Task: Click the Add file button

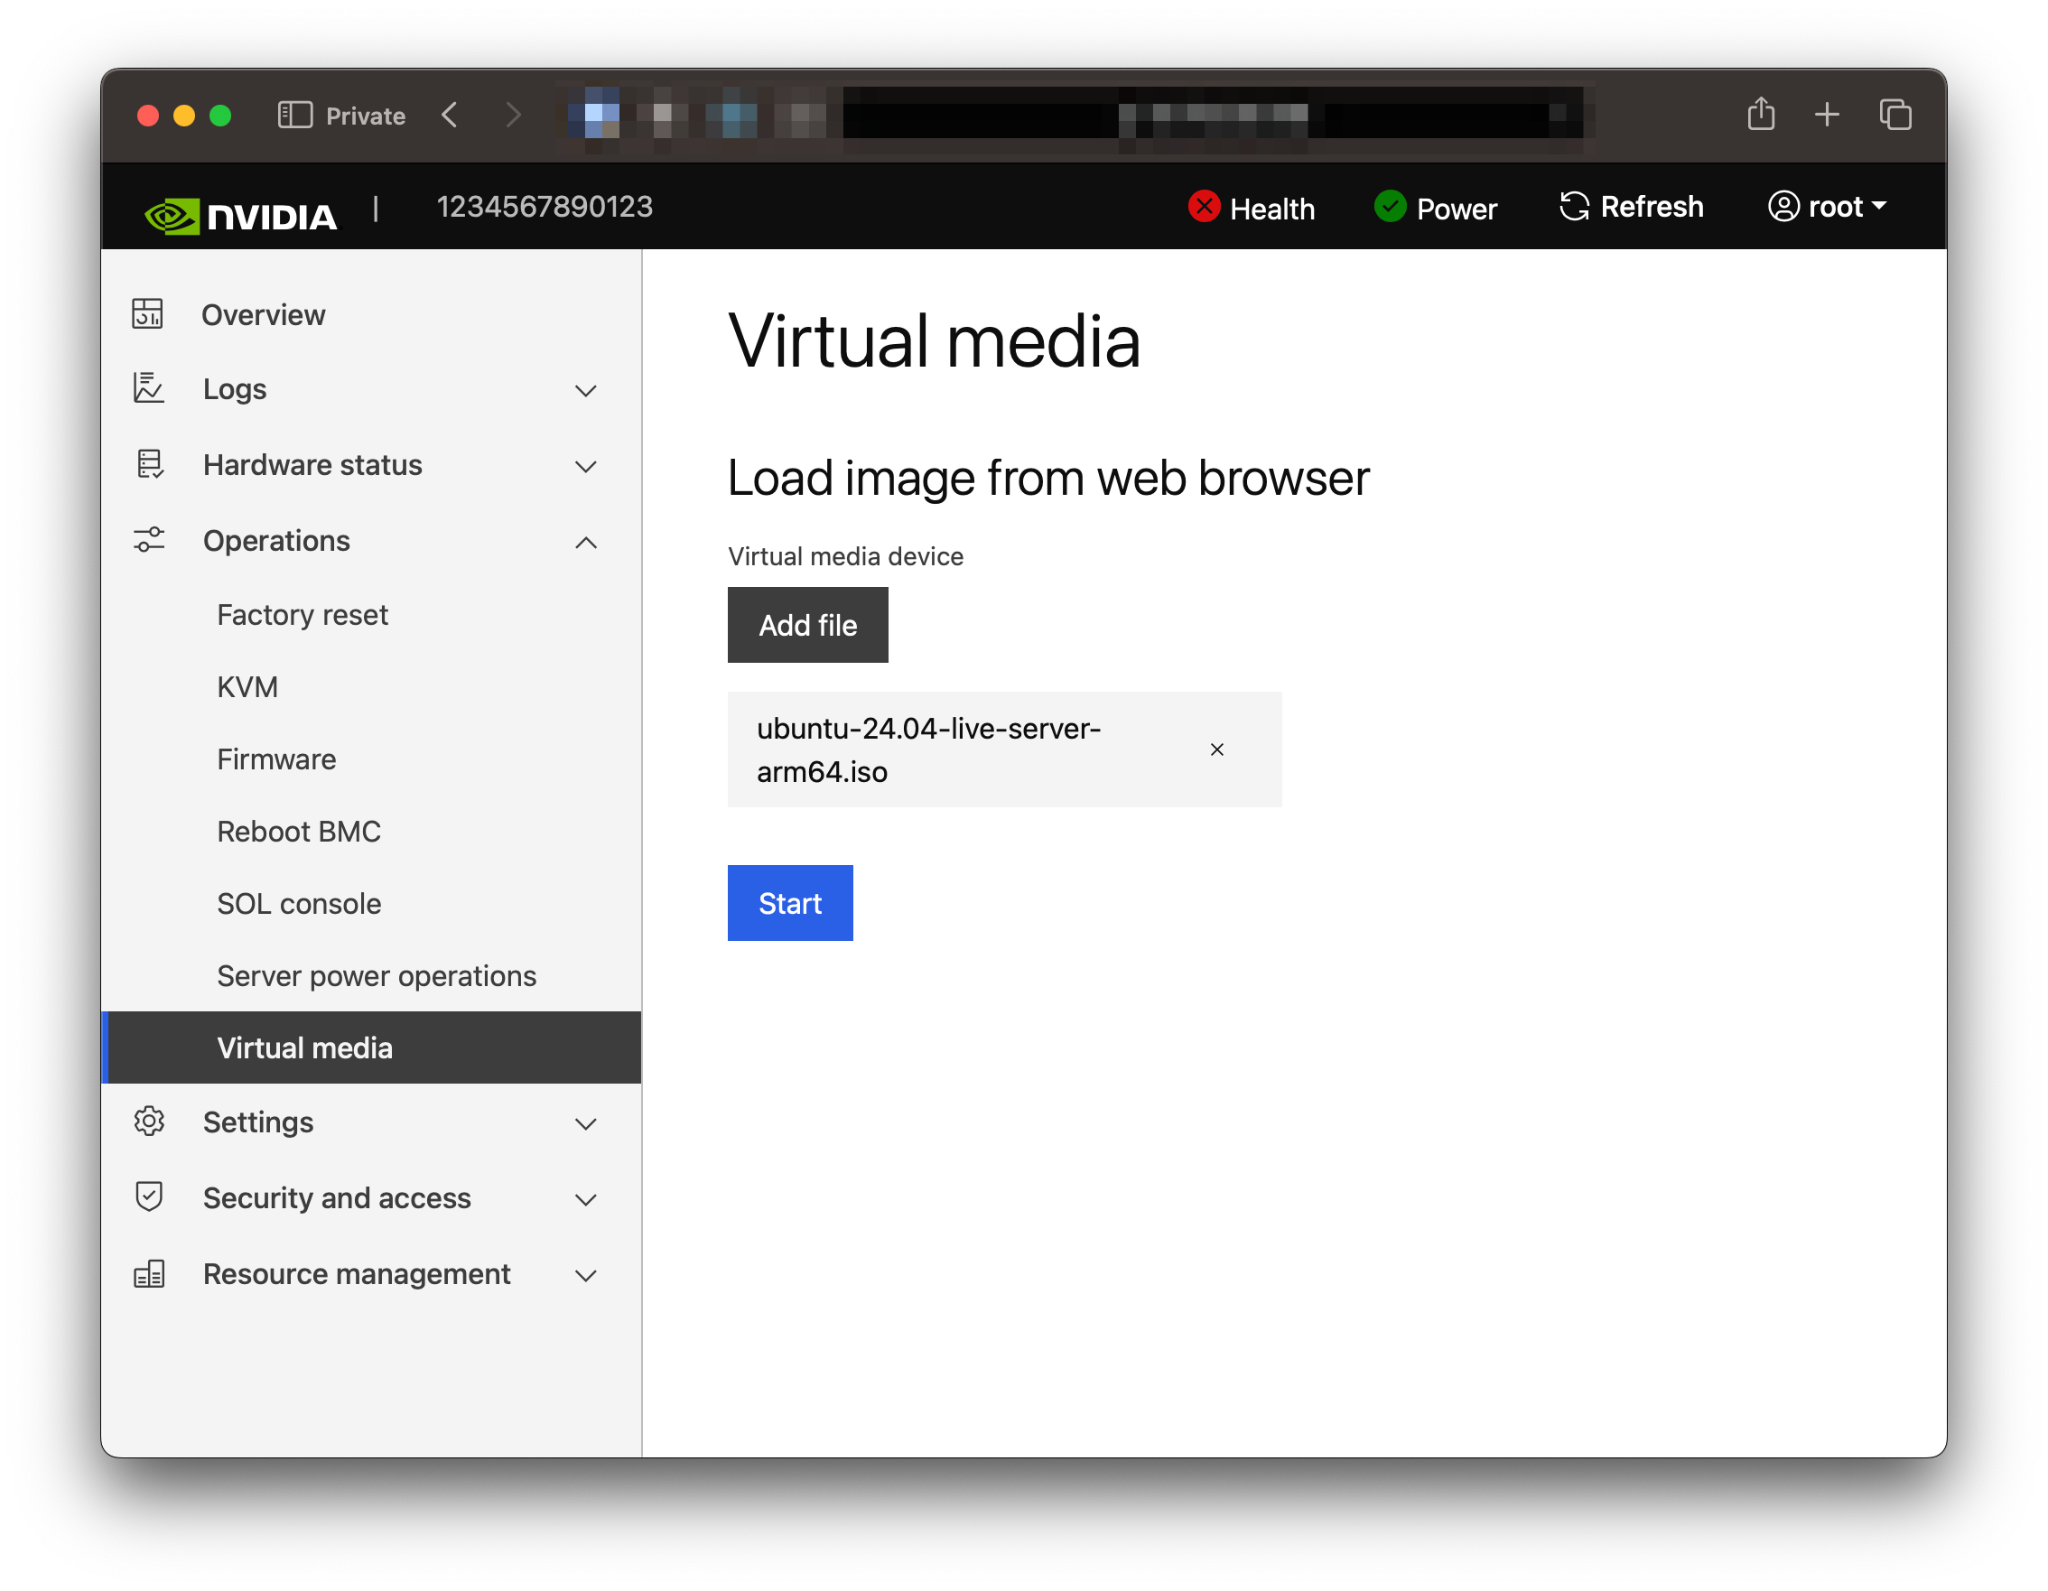Action: [807, 625]
